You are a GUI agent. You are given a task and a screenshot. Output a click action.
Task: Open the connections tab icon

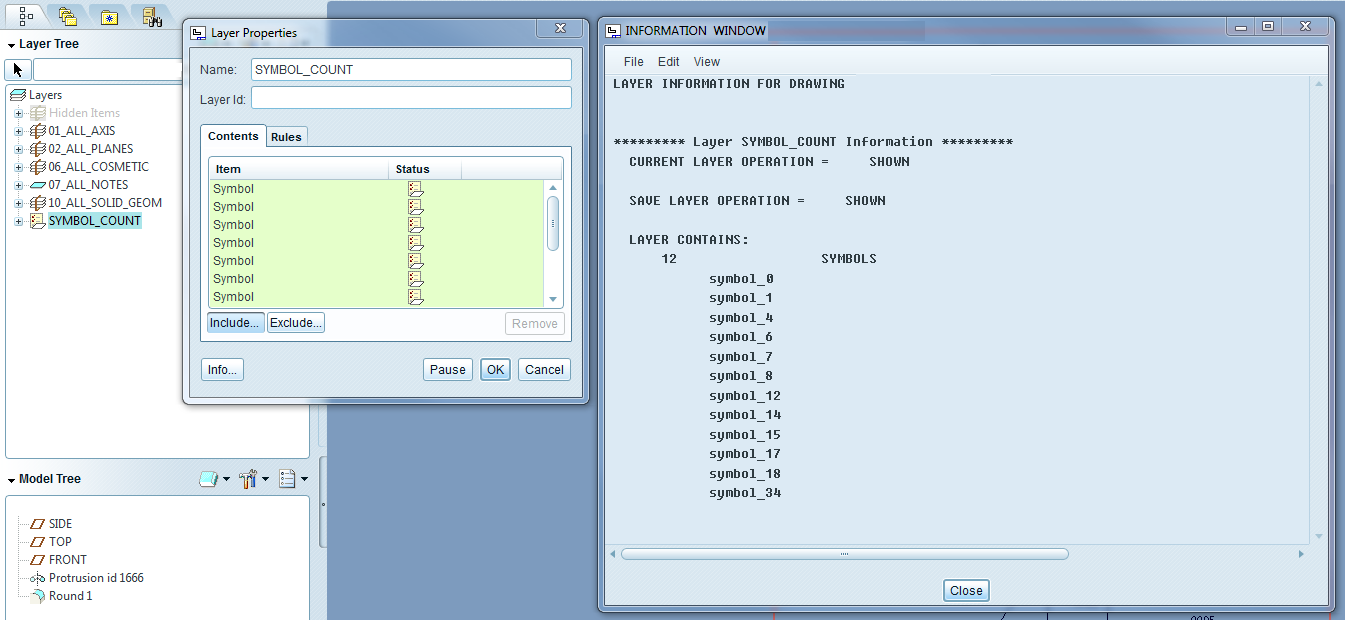[x=151, y=15]
